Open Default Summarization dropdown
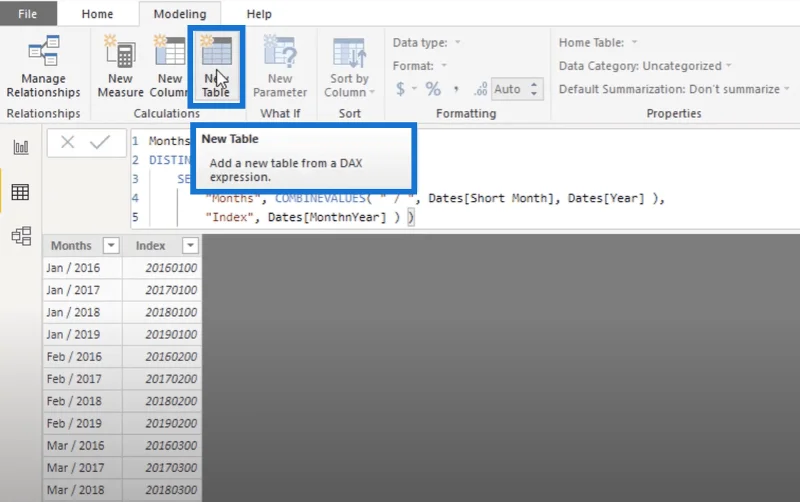This screenshot has height=502, width=800. coord(674,89)
